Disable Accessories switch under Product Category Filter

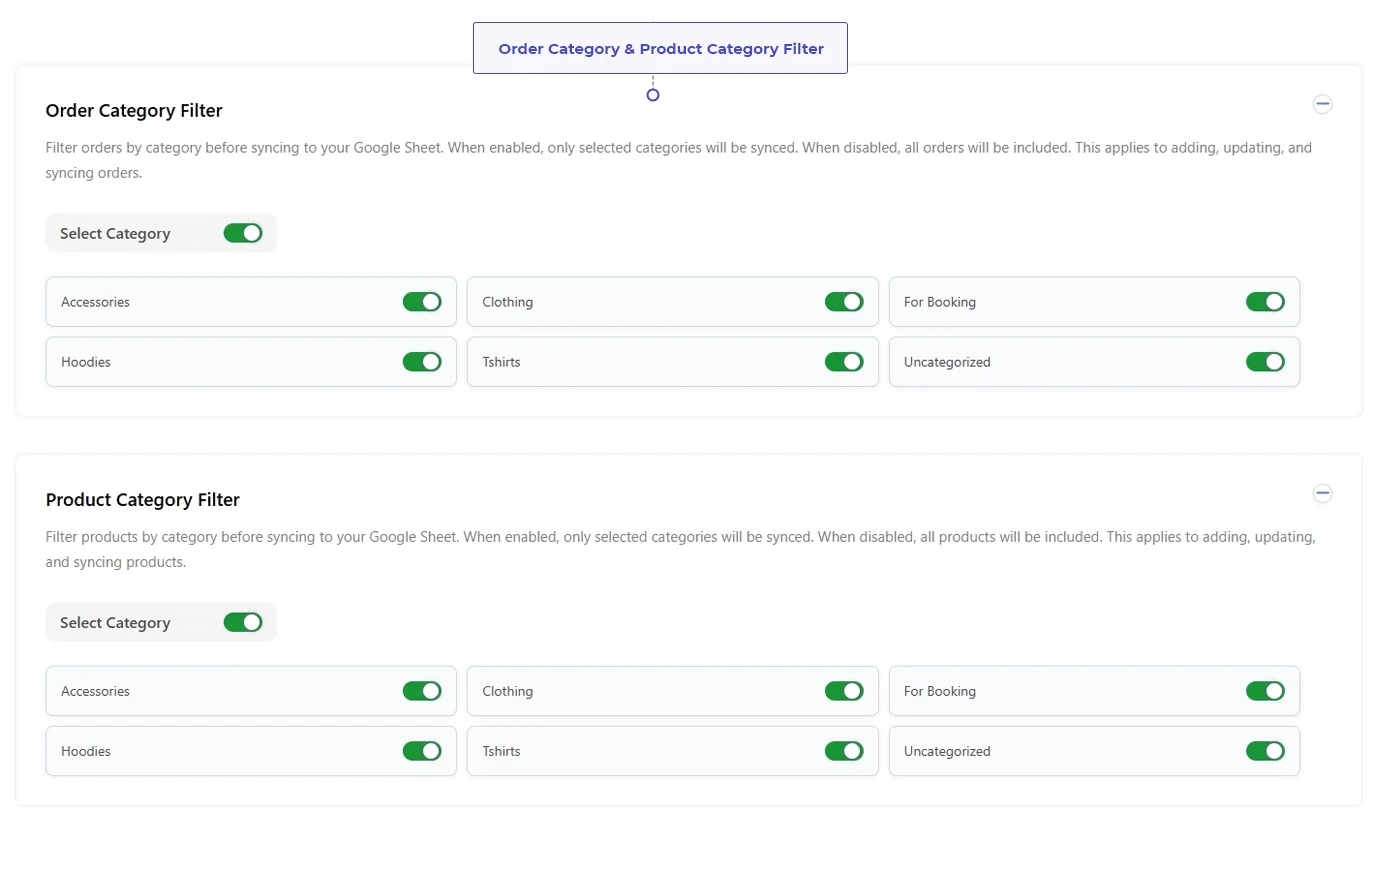pyautogui.click(x=422, y=691)
